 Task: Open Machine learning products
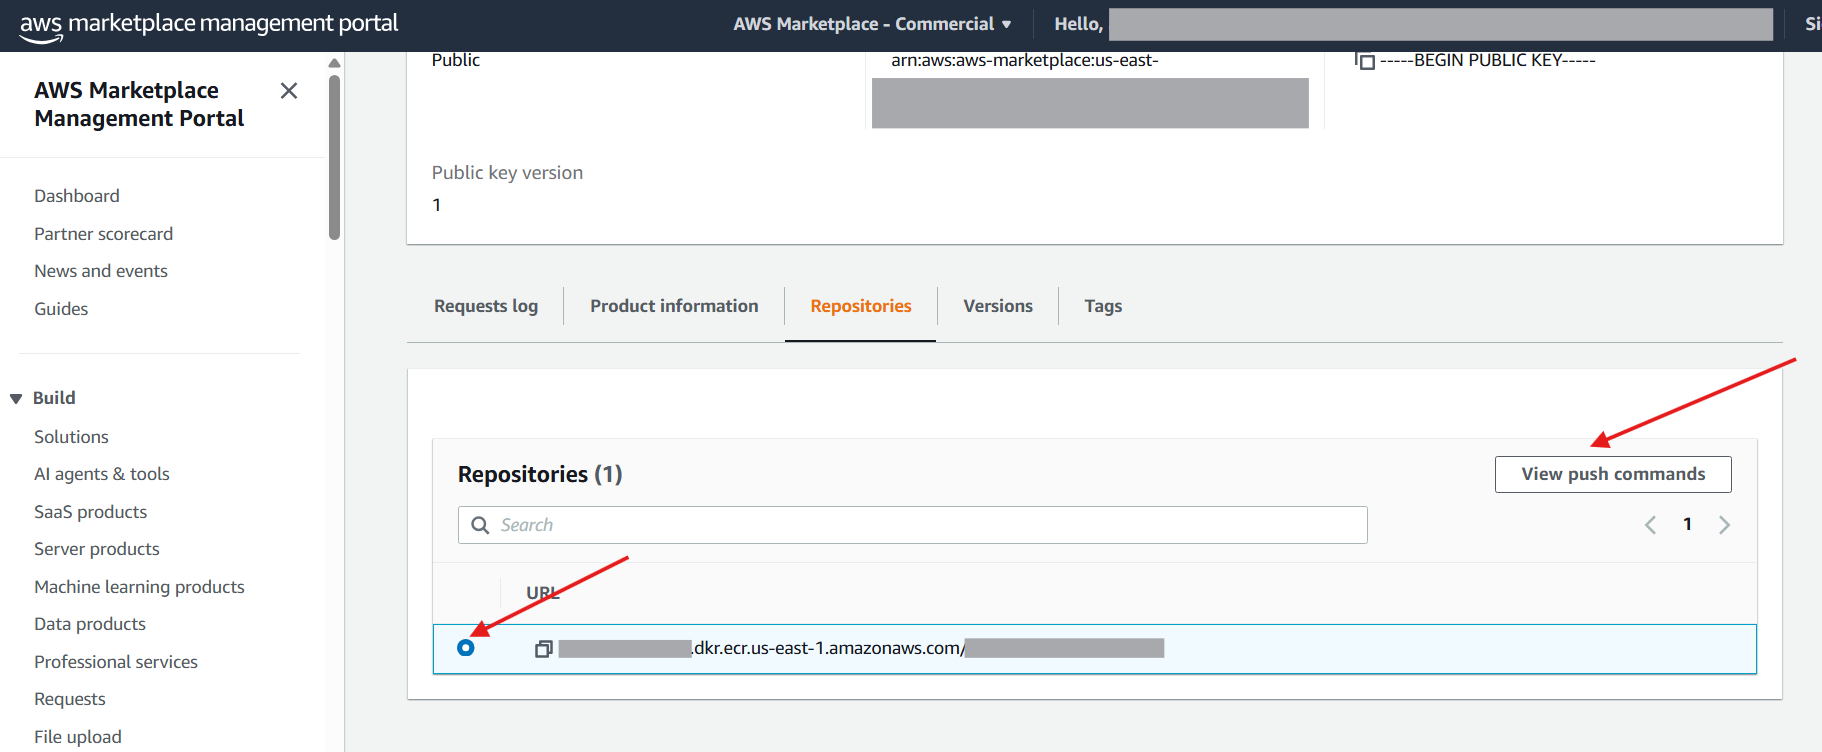139,587
